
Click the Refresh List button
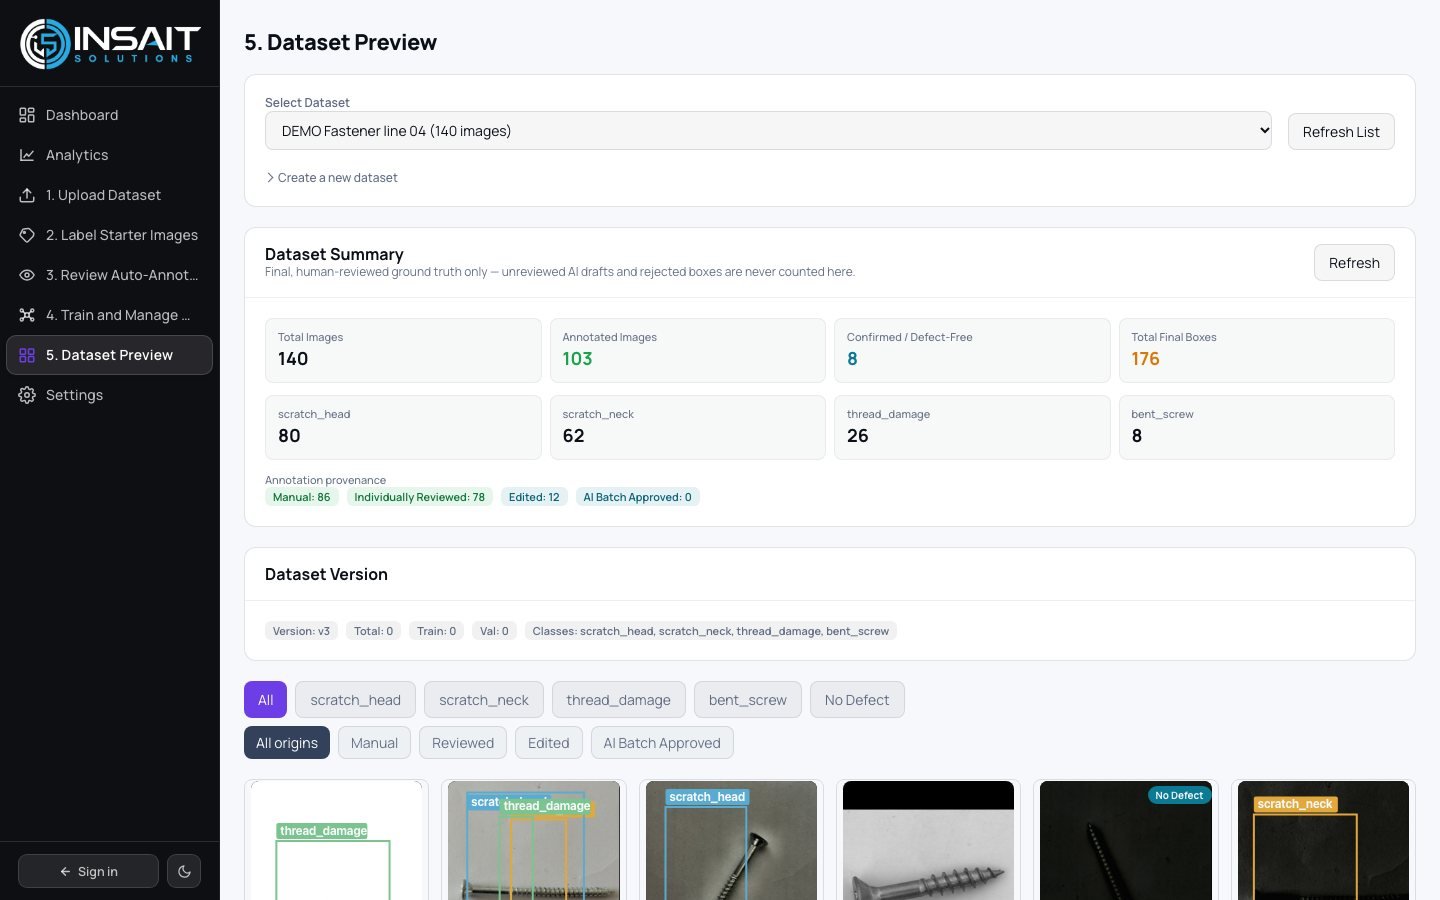(1341, 132)
